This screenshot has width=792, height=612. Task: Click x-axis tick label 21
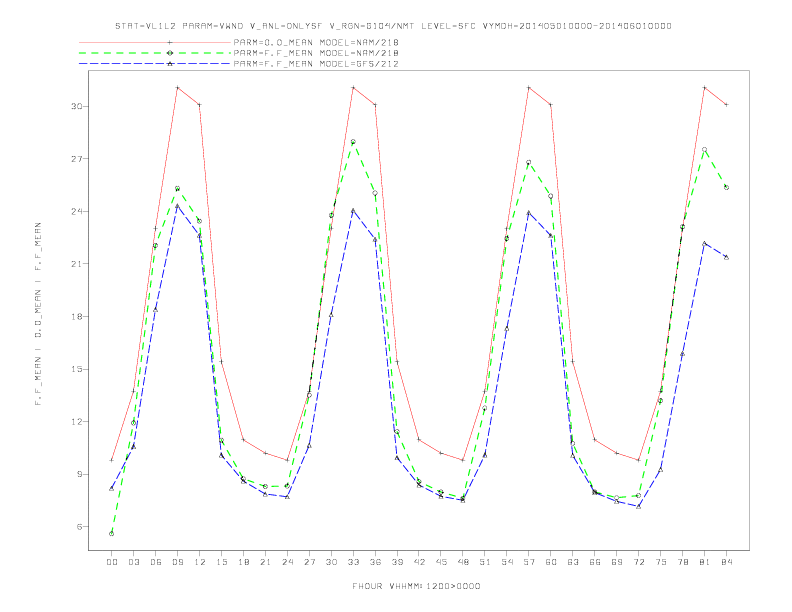(x=265, y=562)
